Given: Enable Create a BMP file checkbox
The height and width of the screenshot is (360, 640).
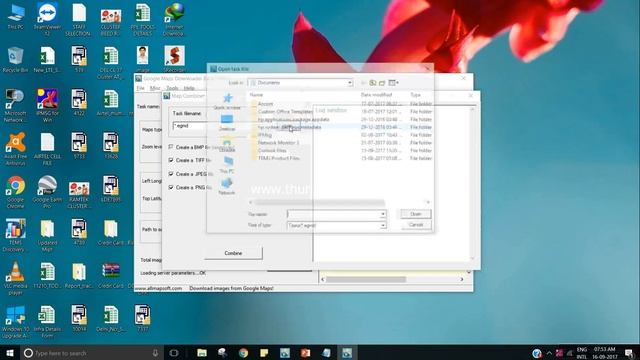Looking at the screenshot, I should [171, 147].
